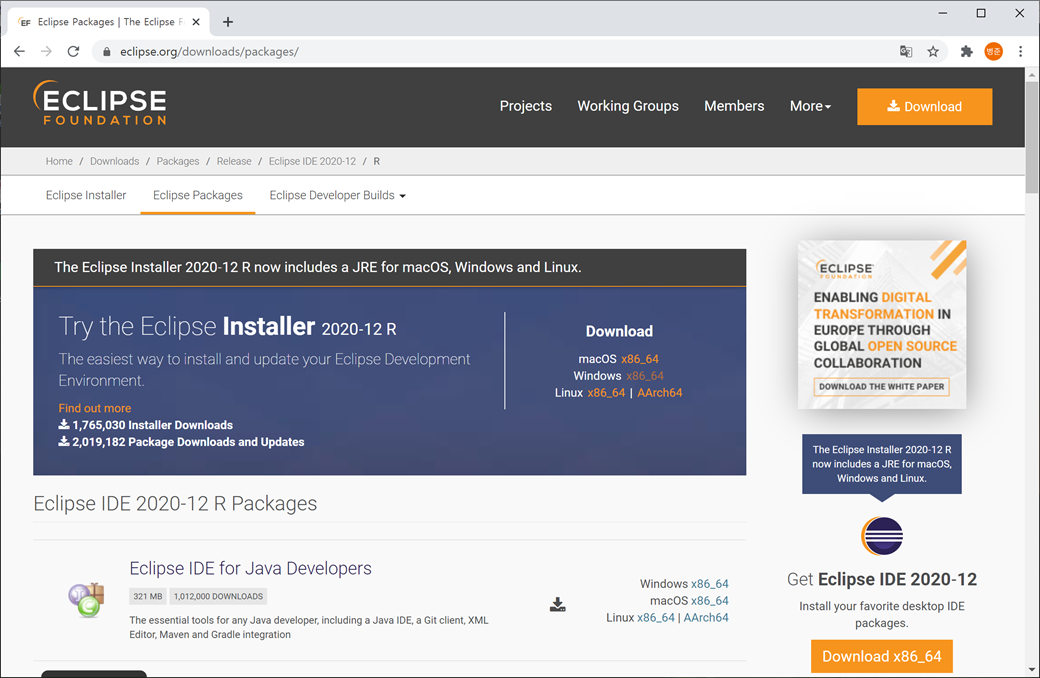
Task: Bookmark page with the star icon
Action: click(x=933, y=51)
